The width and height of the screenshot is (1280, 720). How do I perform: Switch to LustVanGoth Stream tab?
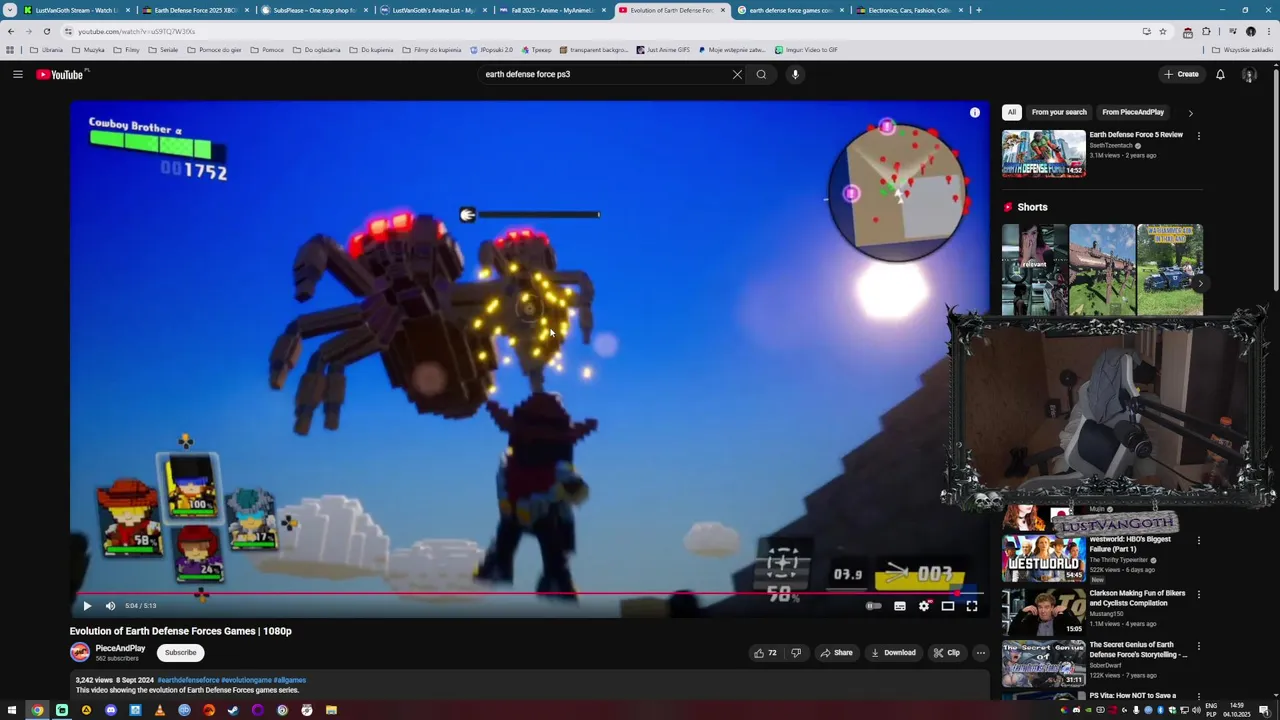(x=76, y=10)
